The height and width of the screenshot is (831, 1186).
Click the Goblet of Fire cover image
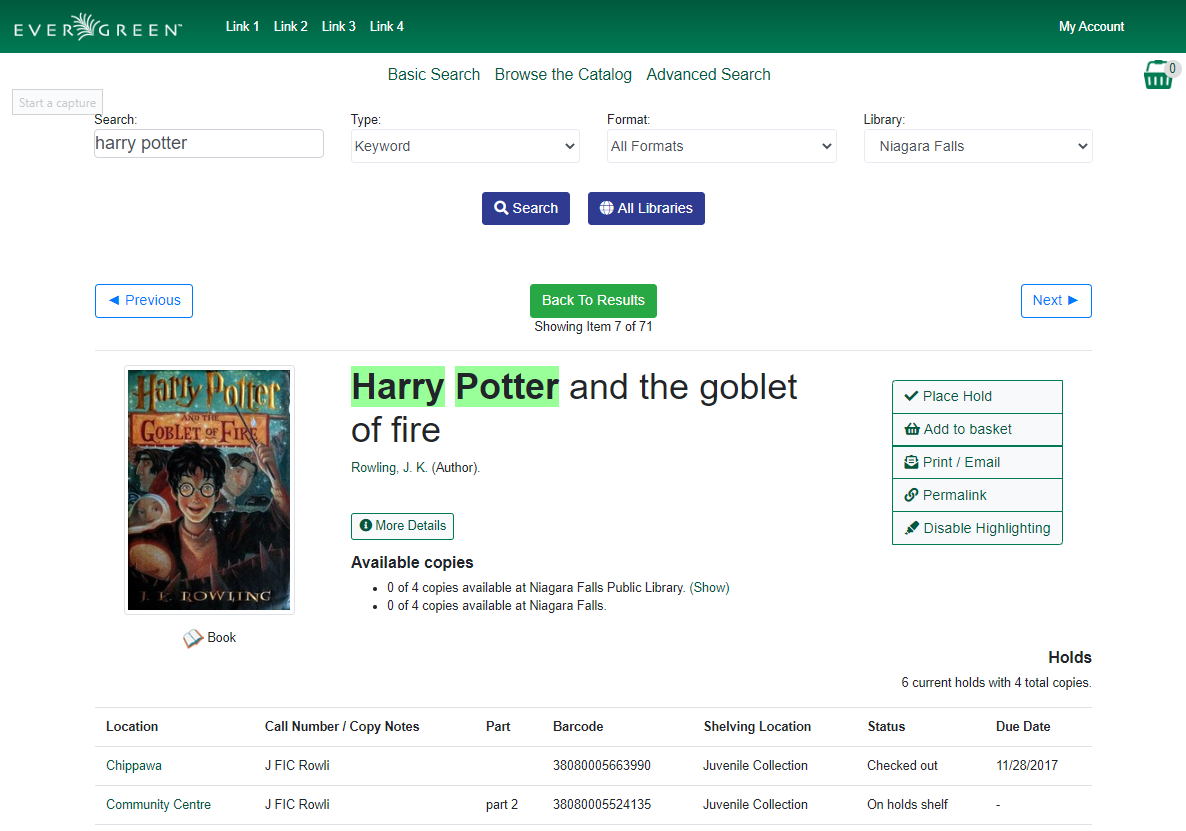pos(210,490)
